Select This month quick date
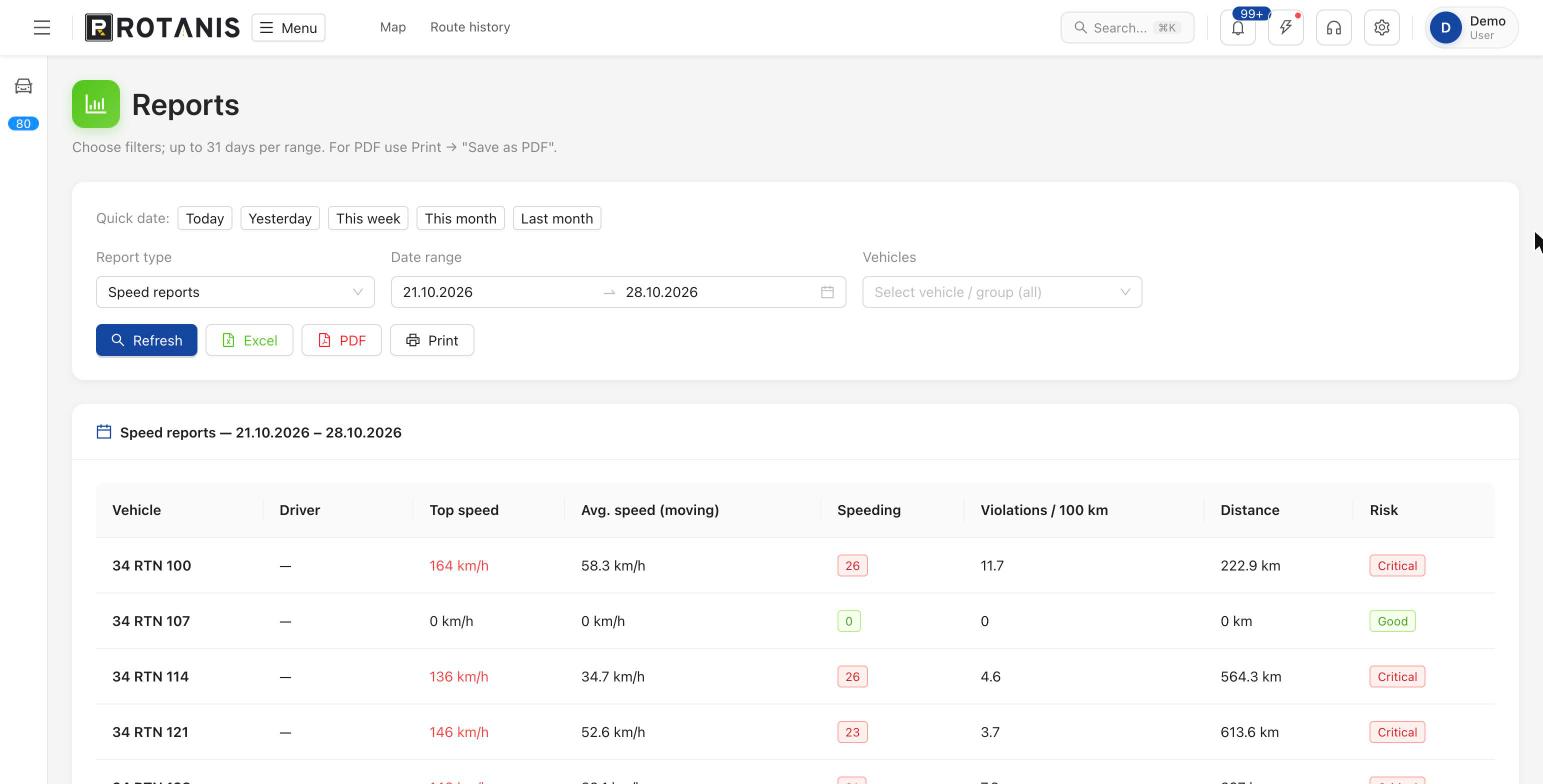Screen dimensions: 1543x784 [x=461, y=219]
